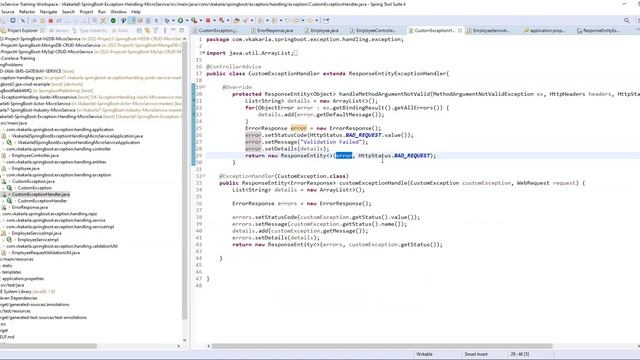
Task: Click the Project Explorer vertical scrollbar
Action: tap(184, 180)
